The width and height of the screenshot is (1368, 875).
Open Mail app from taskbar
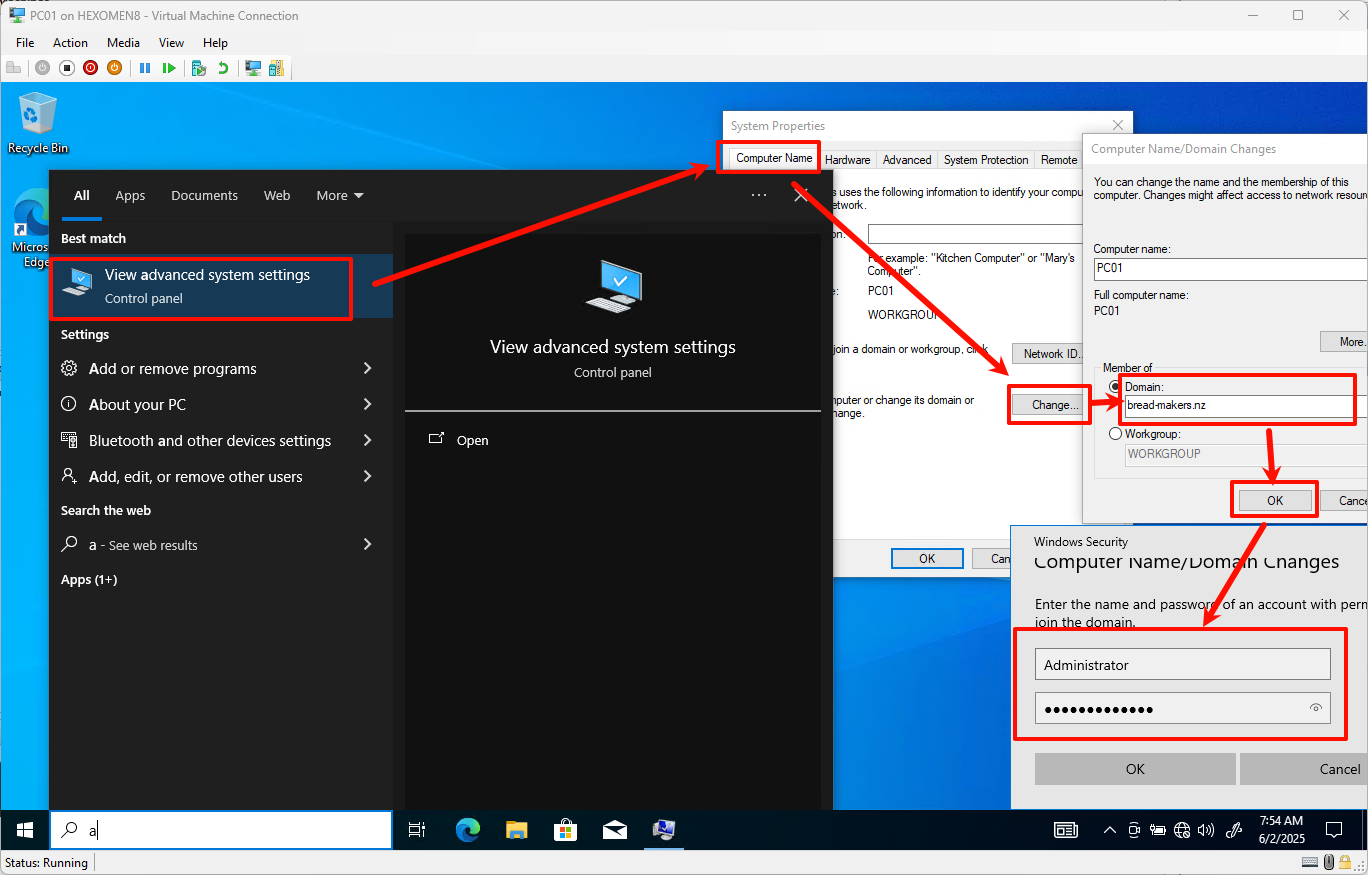point(614,830)
